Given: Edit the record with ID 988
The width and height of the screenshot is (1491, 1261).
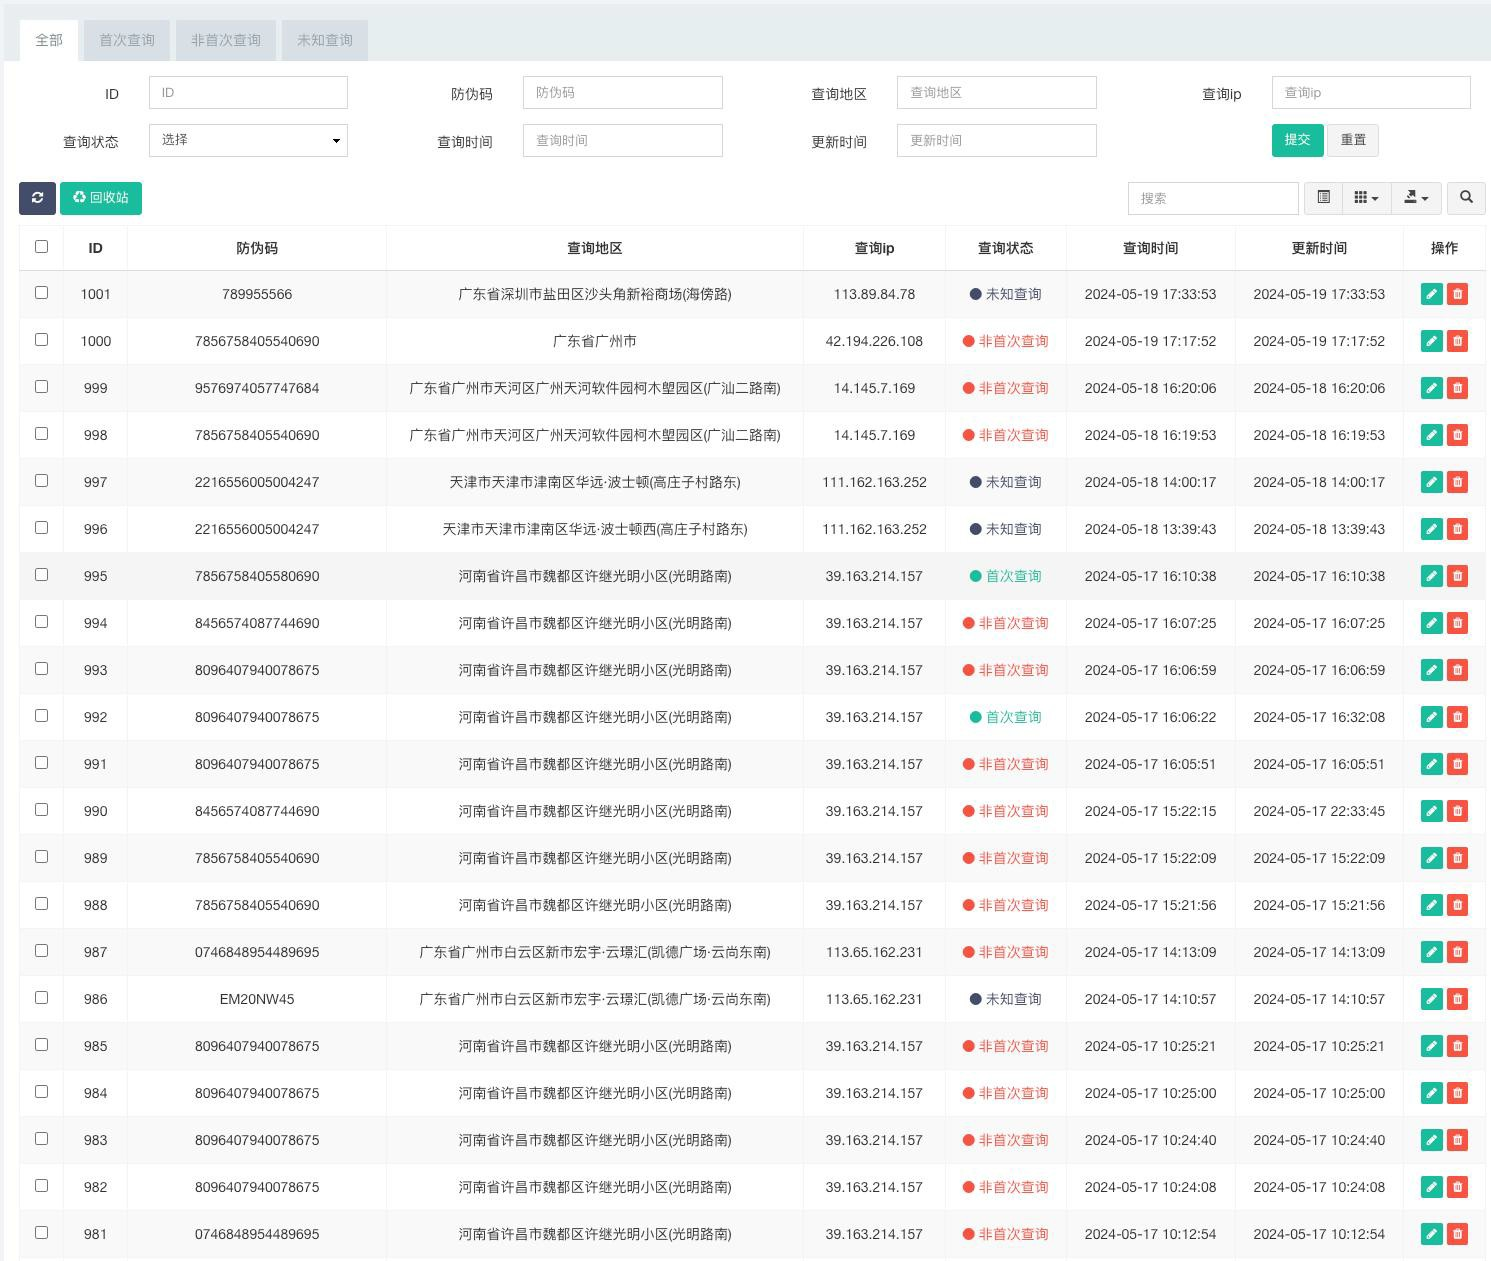Looking at the screenshot, I should 1431,905.
